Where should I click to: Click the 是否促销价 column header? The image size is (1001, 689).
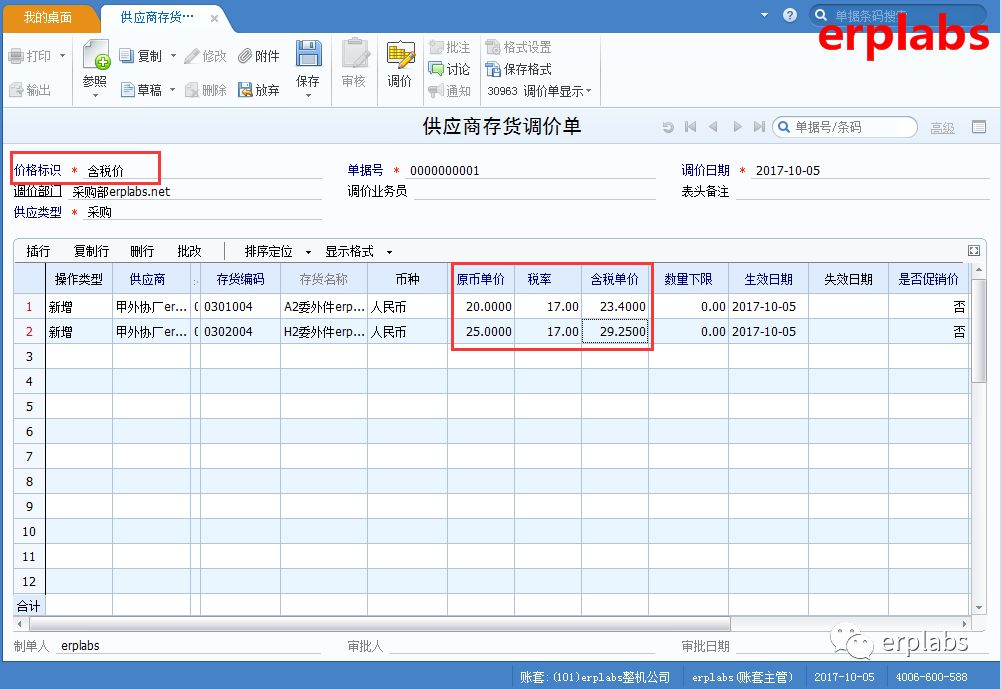tap(929, 279)
